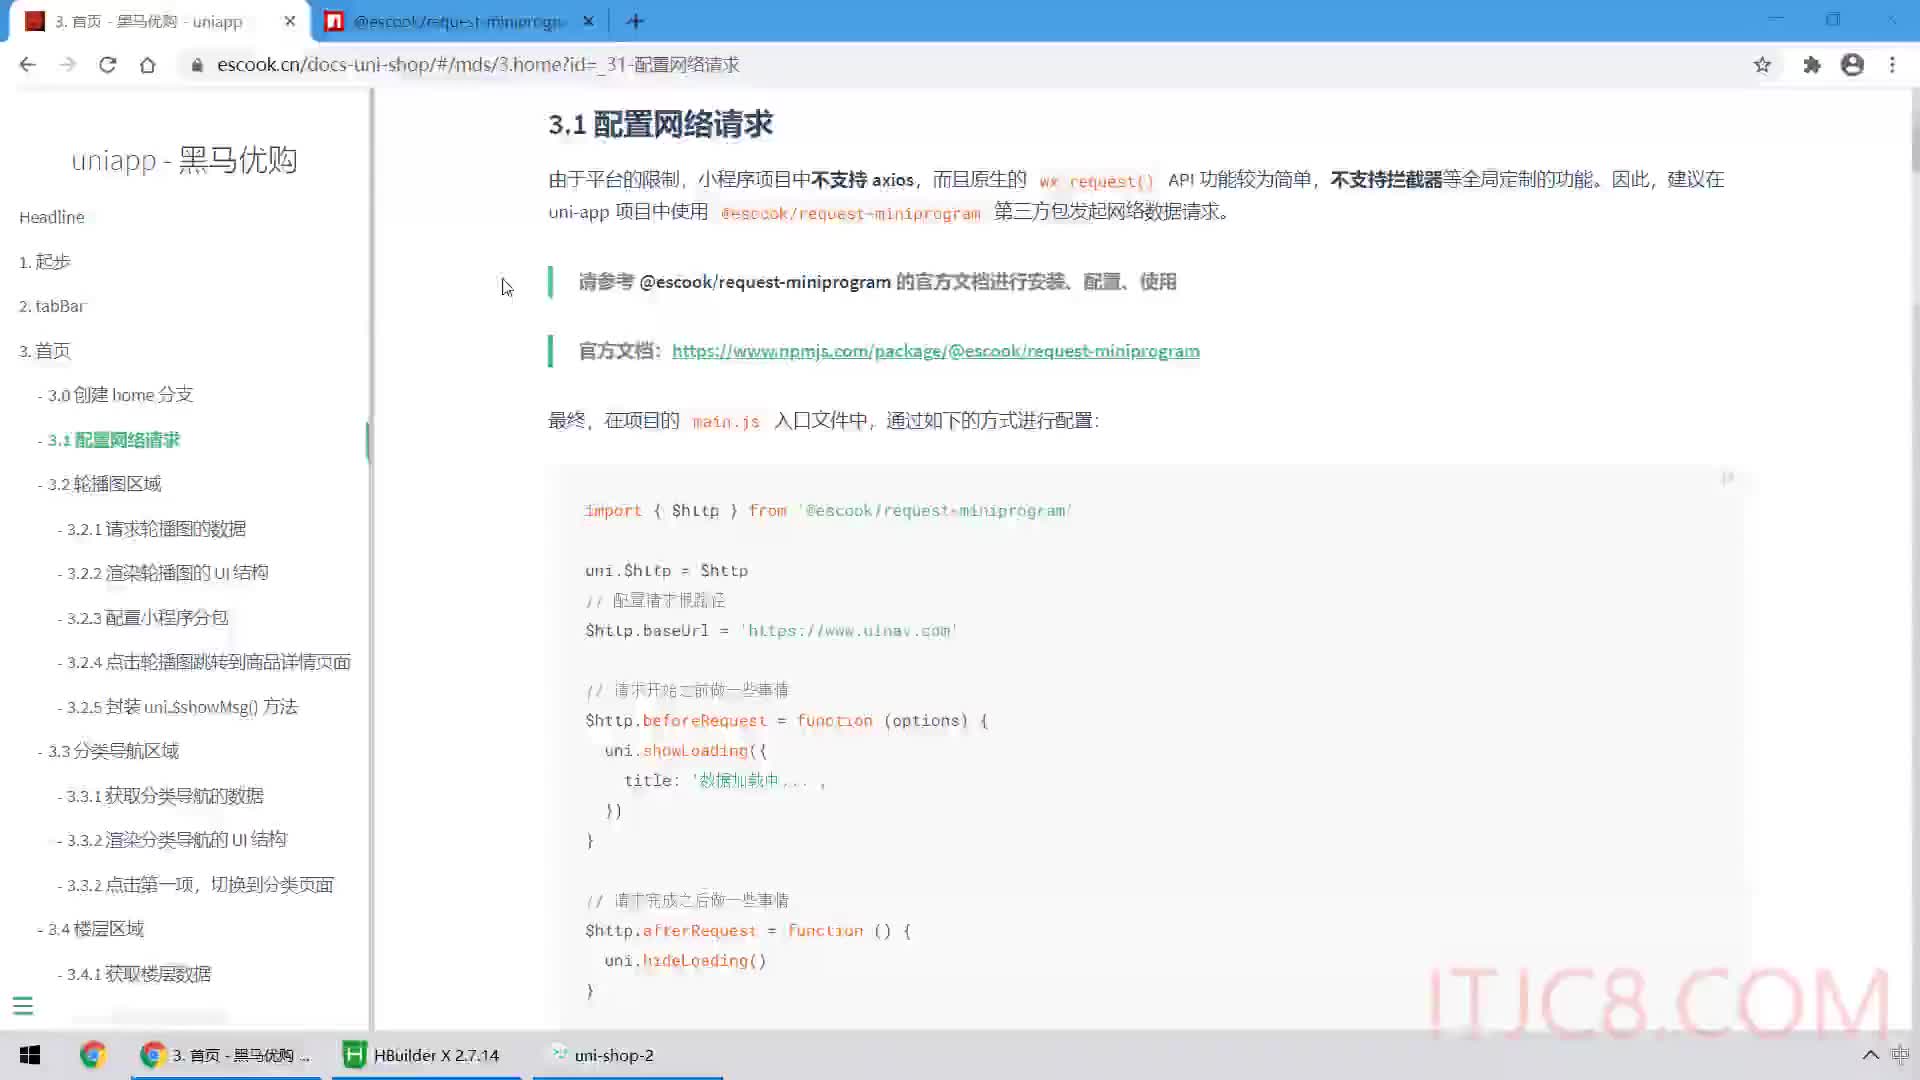Click the browser Forward arrow
The height and width of the screenshot is (1080, 1920).
(x=67, y=65)
